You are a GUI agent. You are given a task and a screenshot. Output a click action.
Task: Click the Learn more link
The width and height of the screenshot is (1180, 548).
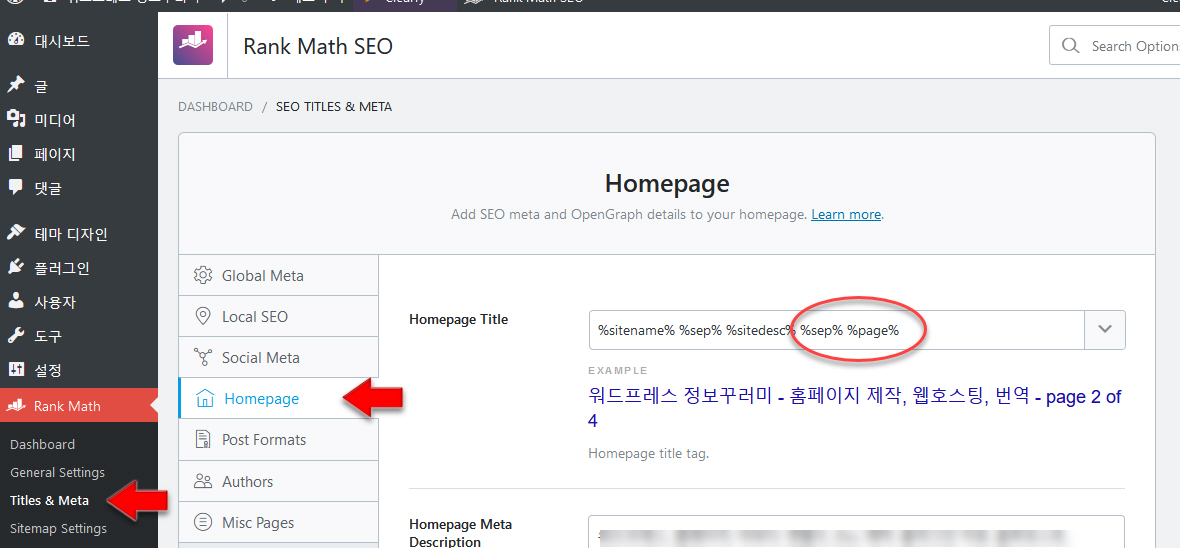point(846,215)
